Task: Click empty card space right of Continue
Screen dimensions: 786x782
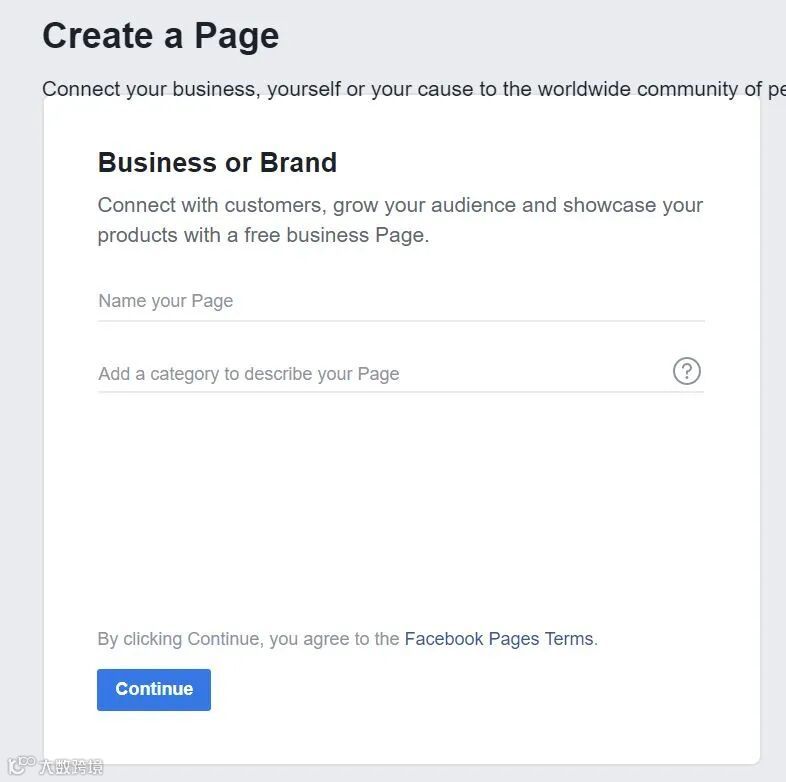Action: tap(450, 690)
